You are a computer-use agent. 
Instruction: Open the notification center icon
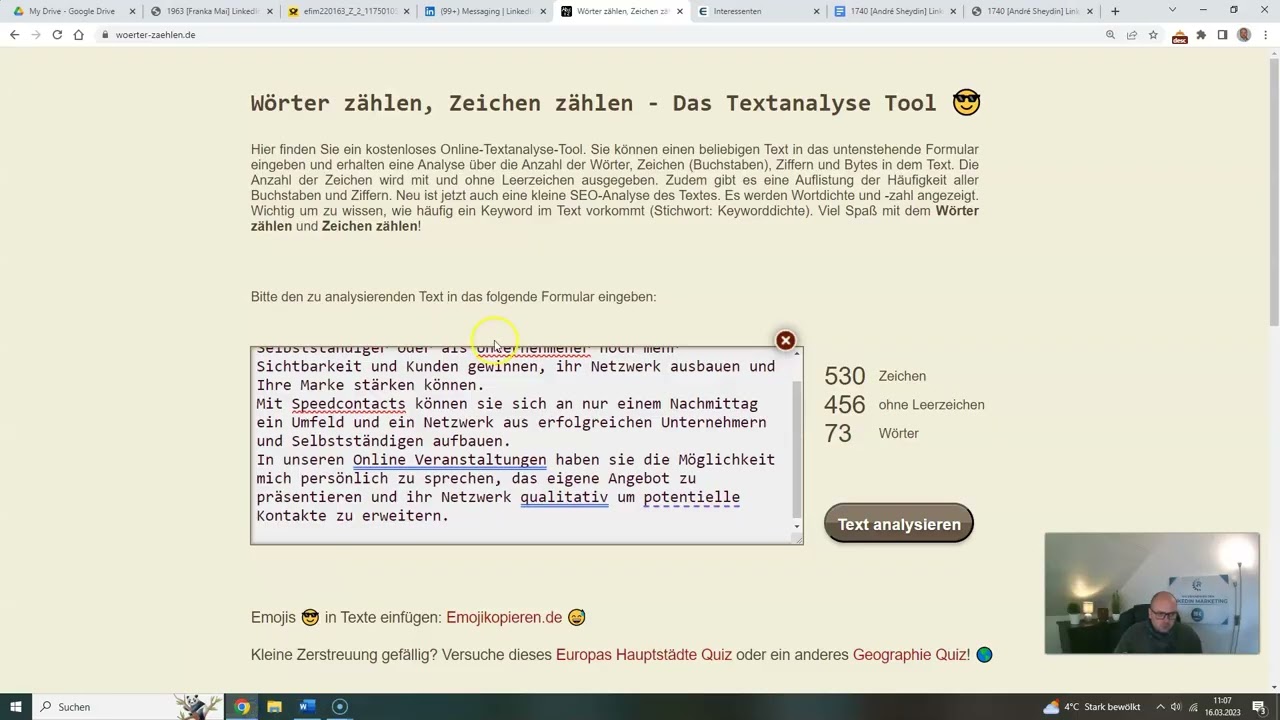[1258, 706]
